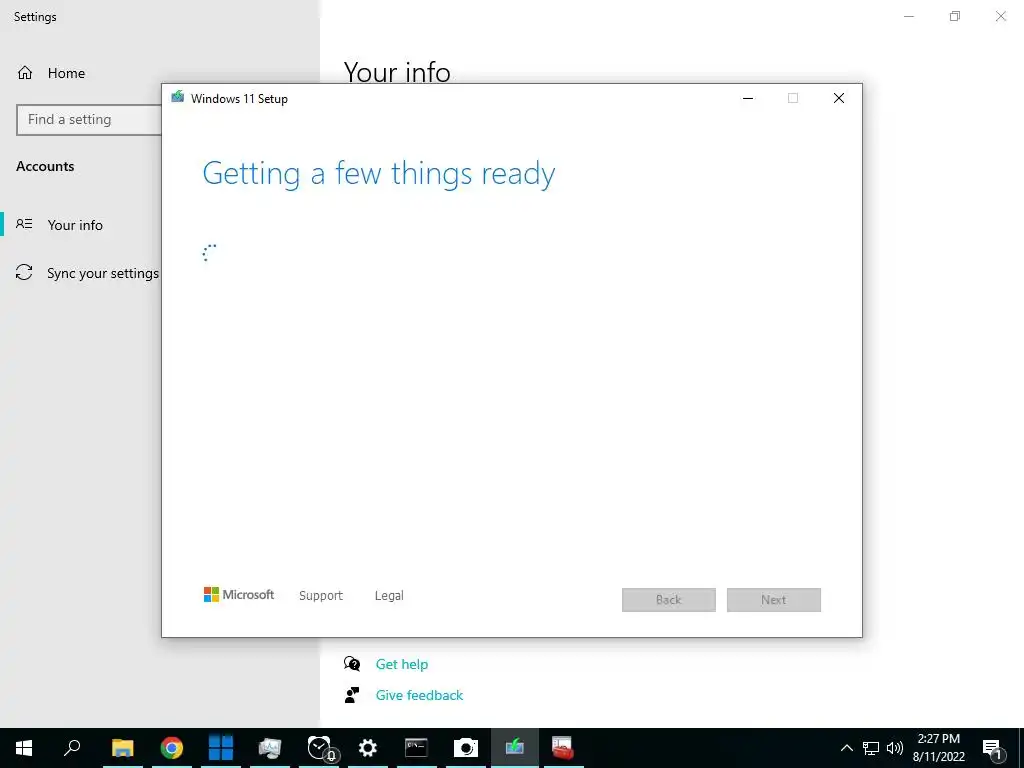Screen dimensions: 1024x768
Task: Click the blue four-square taskbar icon
Action: pyautogui.click(x=221, y=748)
